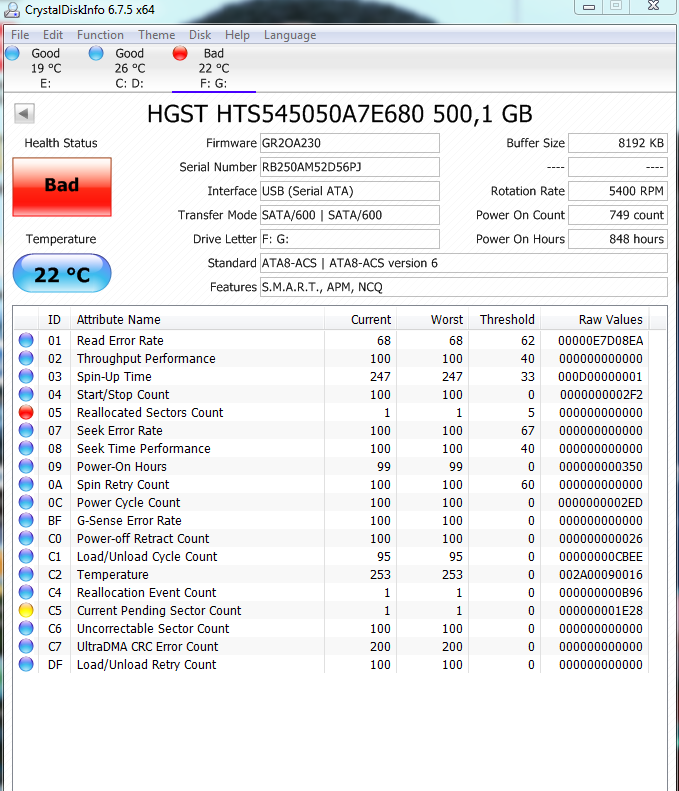Open the Function menu
The width and height of the screenshot is (679, 791).
(100, 35)
